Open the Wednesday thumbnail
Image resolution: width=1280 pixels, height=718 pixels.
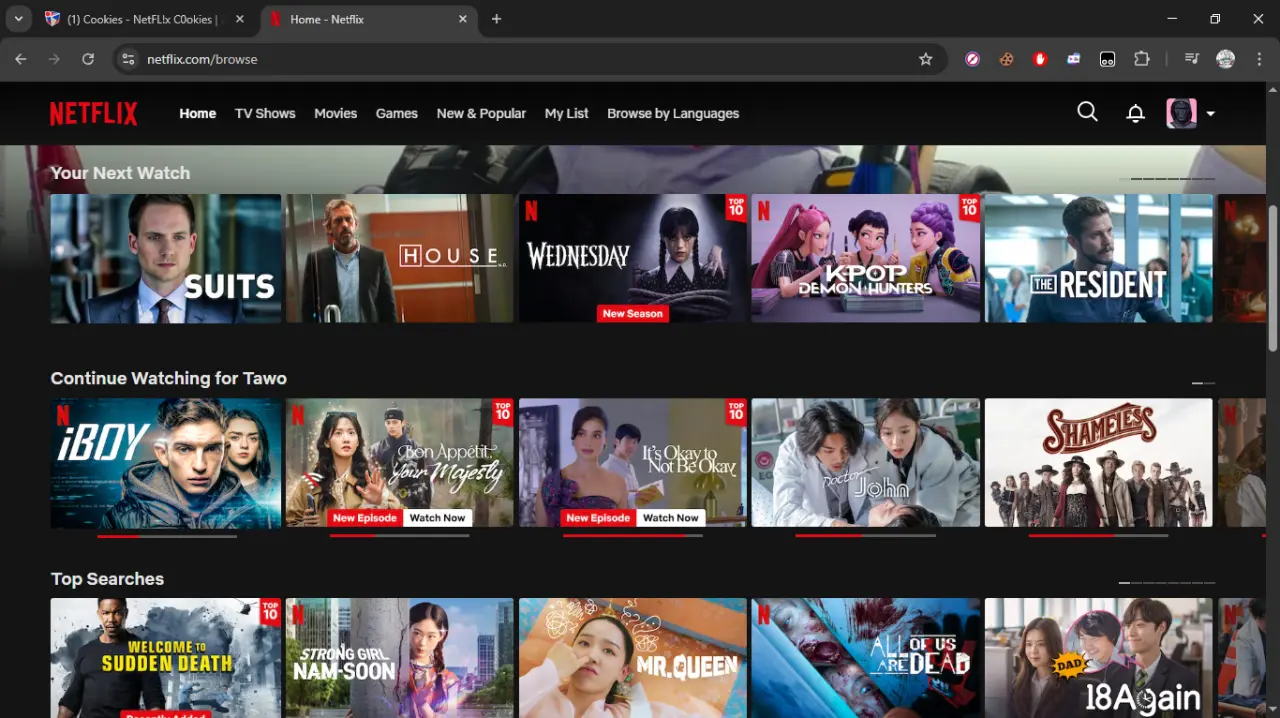pyautogui.click(x=633, y=258)
